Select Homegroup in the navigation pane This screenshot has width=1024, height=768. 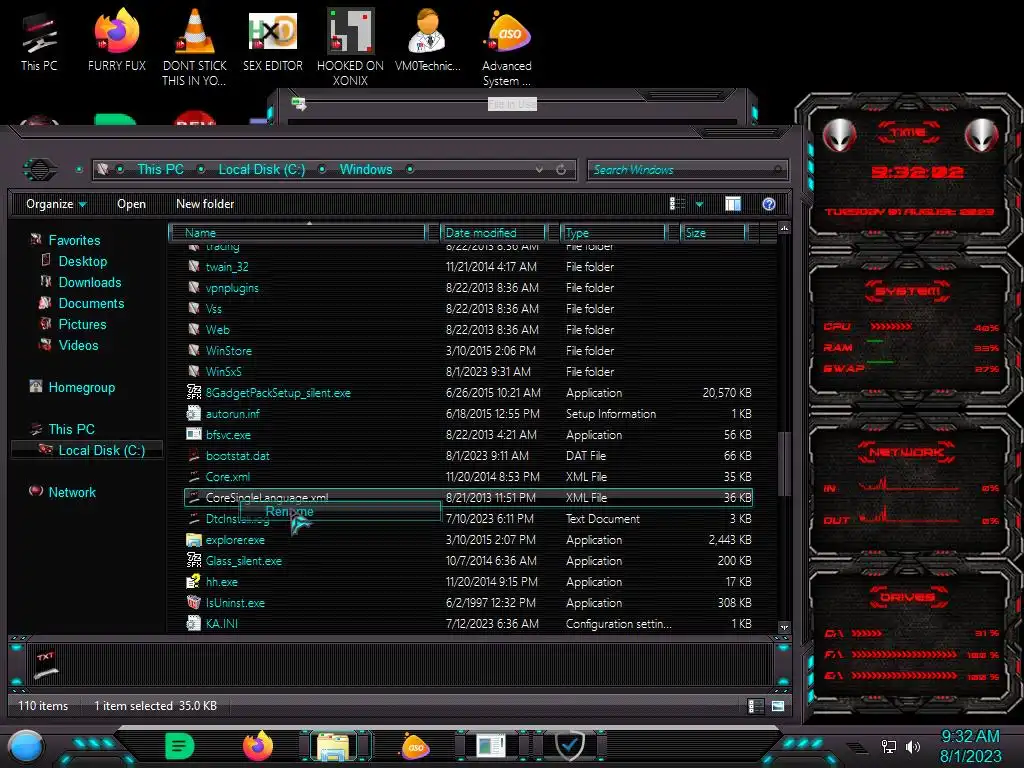(81, 387)
